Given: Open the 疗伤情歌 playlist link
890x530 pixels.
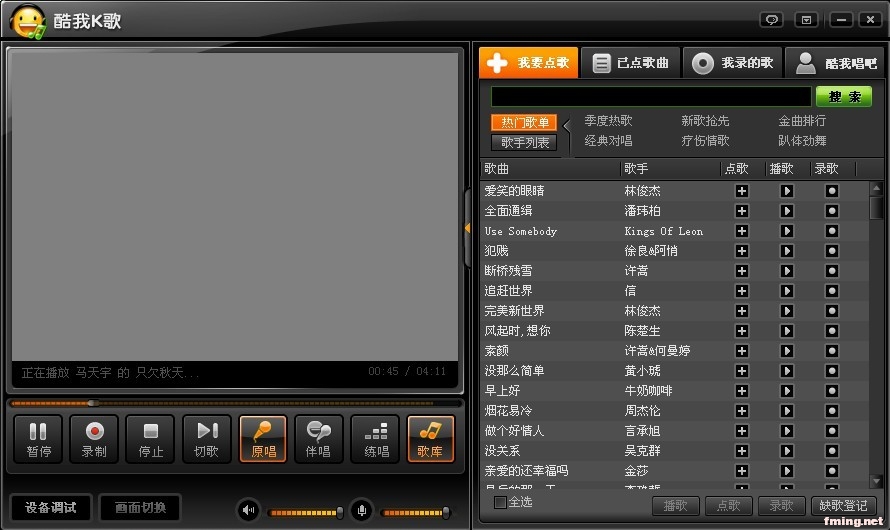Looking at the screenshot, I should click(x=705, y=141).
